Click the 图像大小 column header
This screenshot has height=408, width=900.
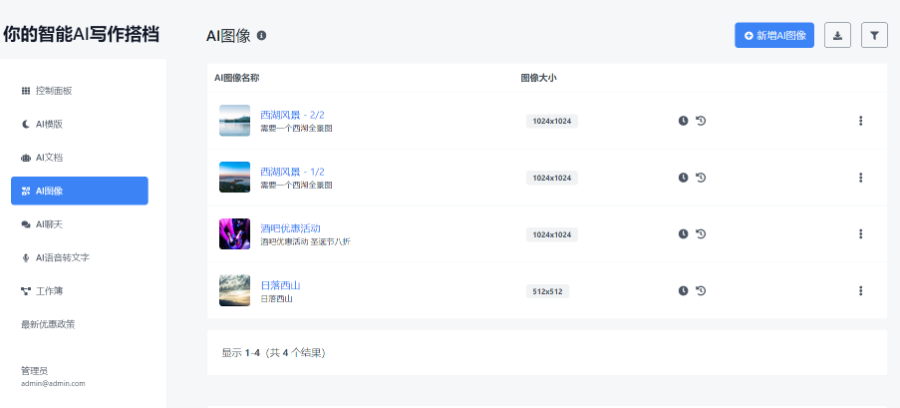point(538,78)
